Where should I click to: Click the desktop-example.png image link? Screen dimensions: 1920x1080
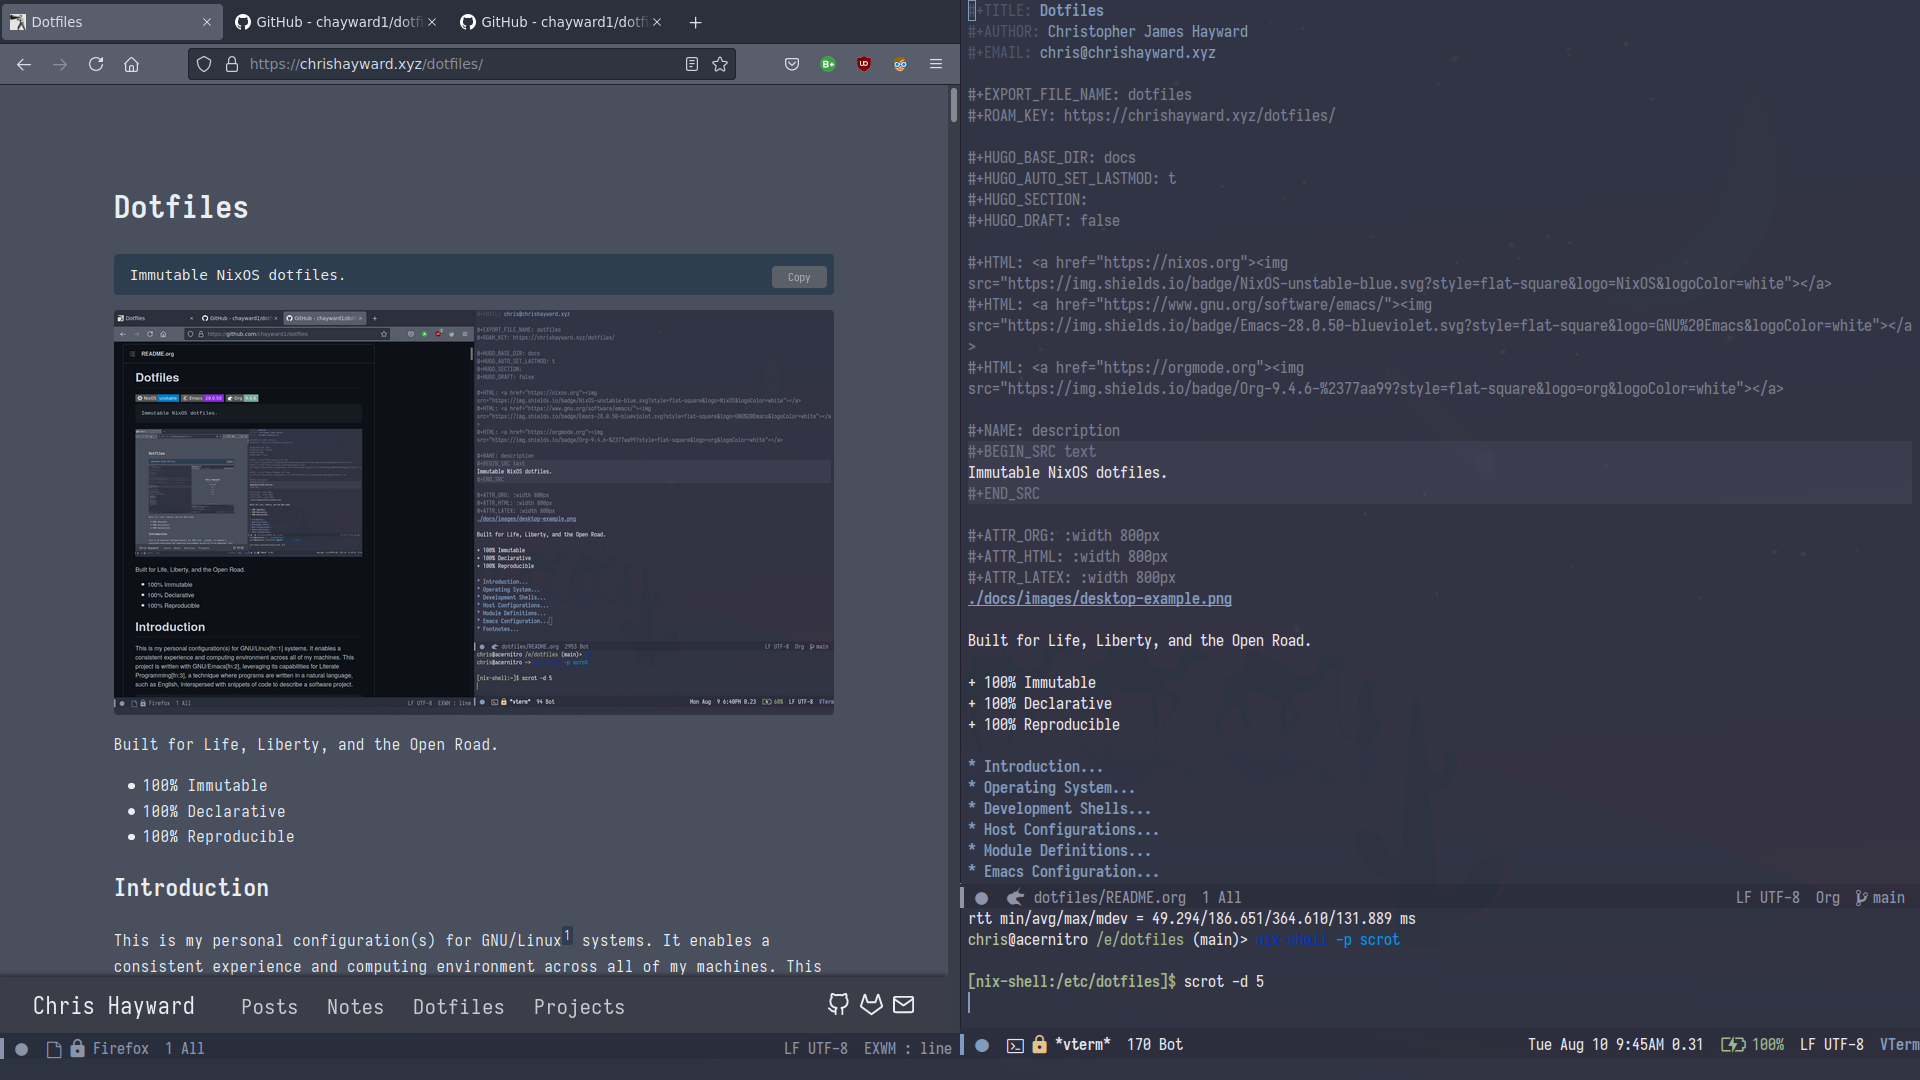coord(1098,599)
